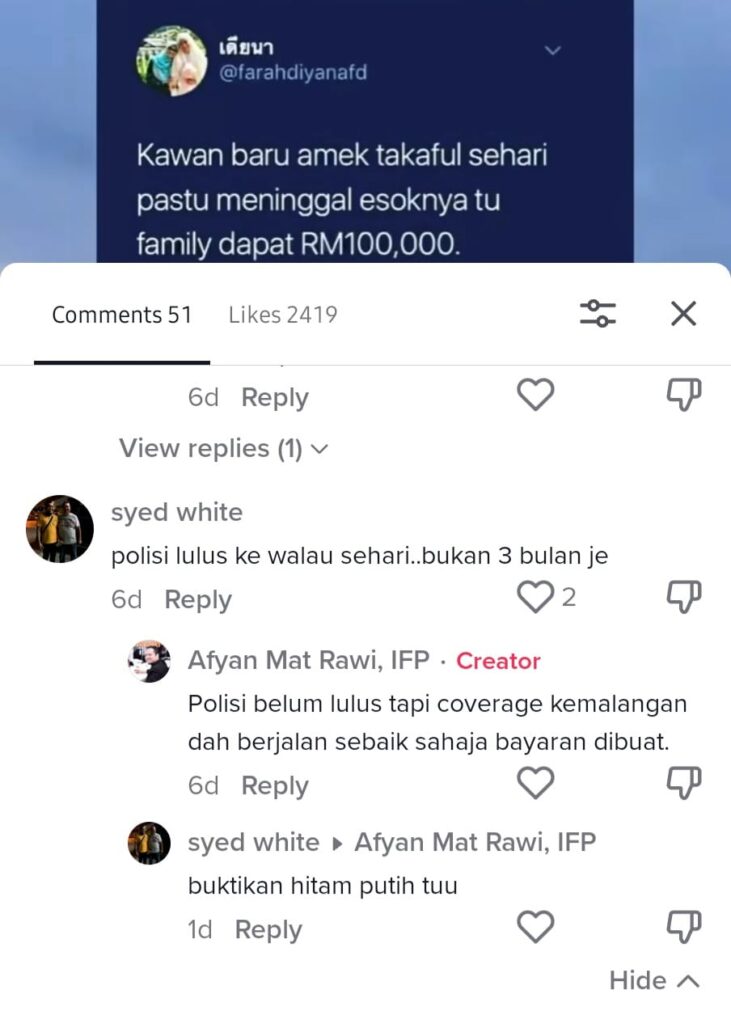
Task: Dislike the 'buktikan hitam putih tuu' reply
Action: 683,927
